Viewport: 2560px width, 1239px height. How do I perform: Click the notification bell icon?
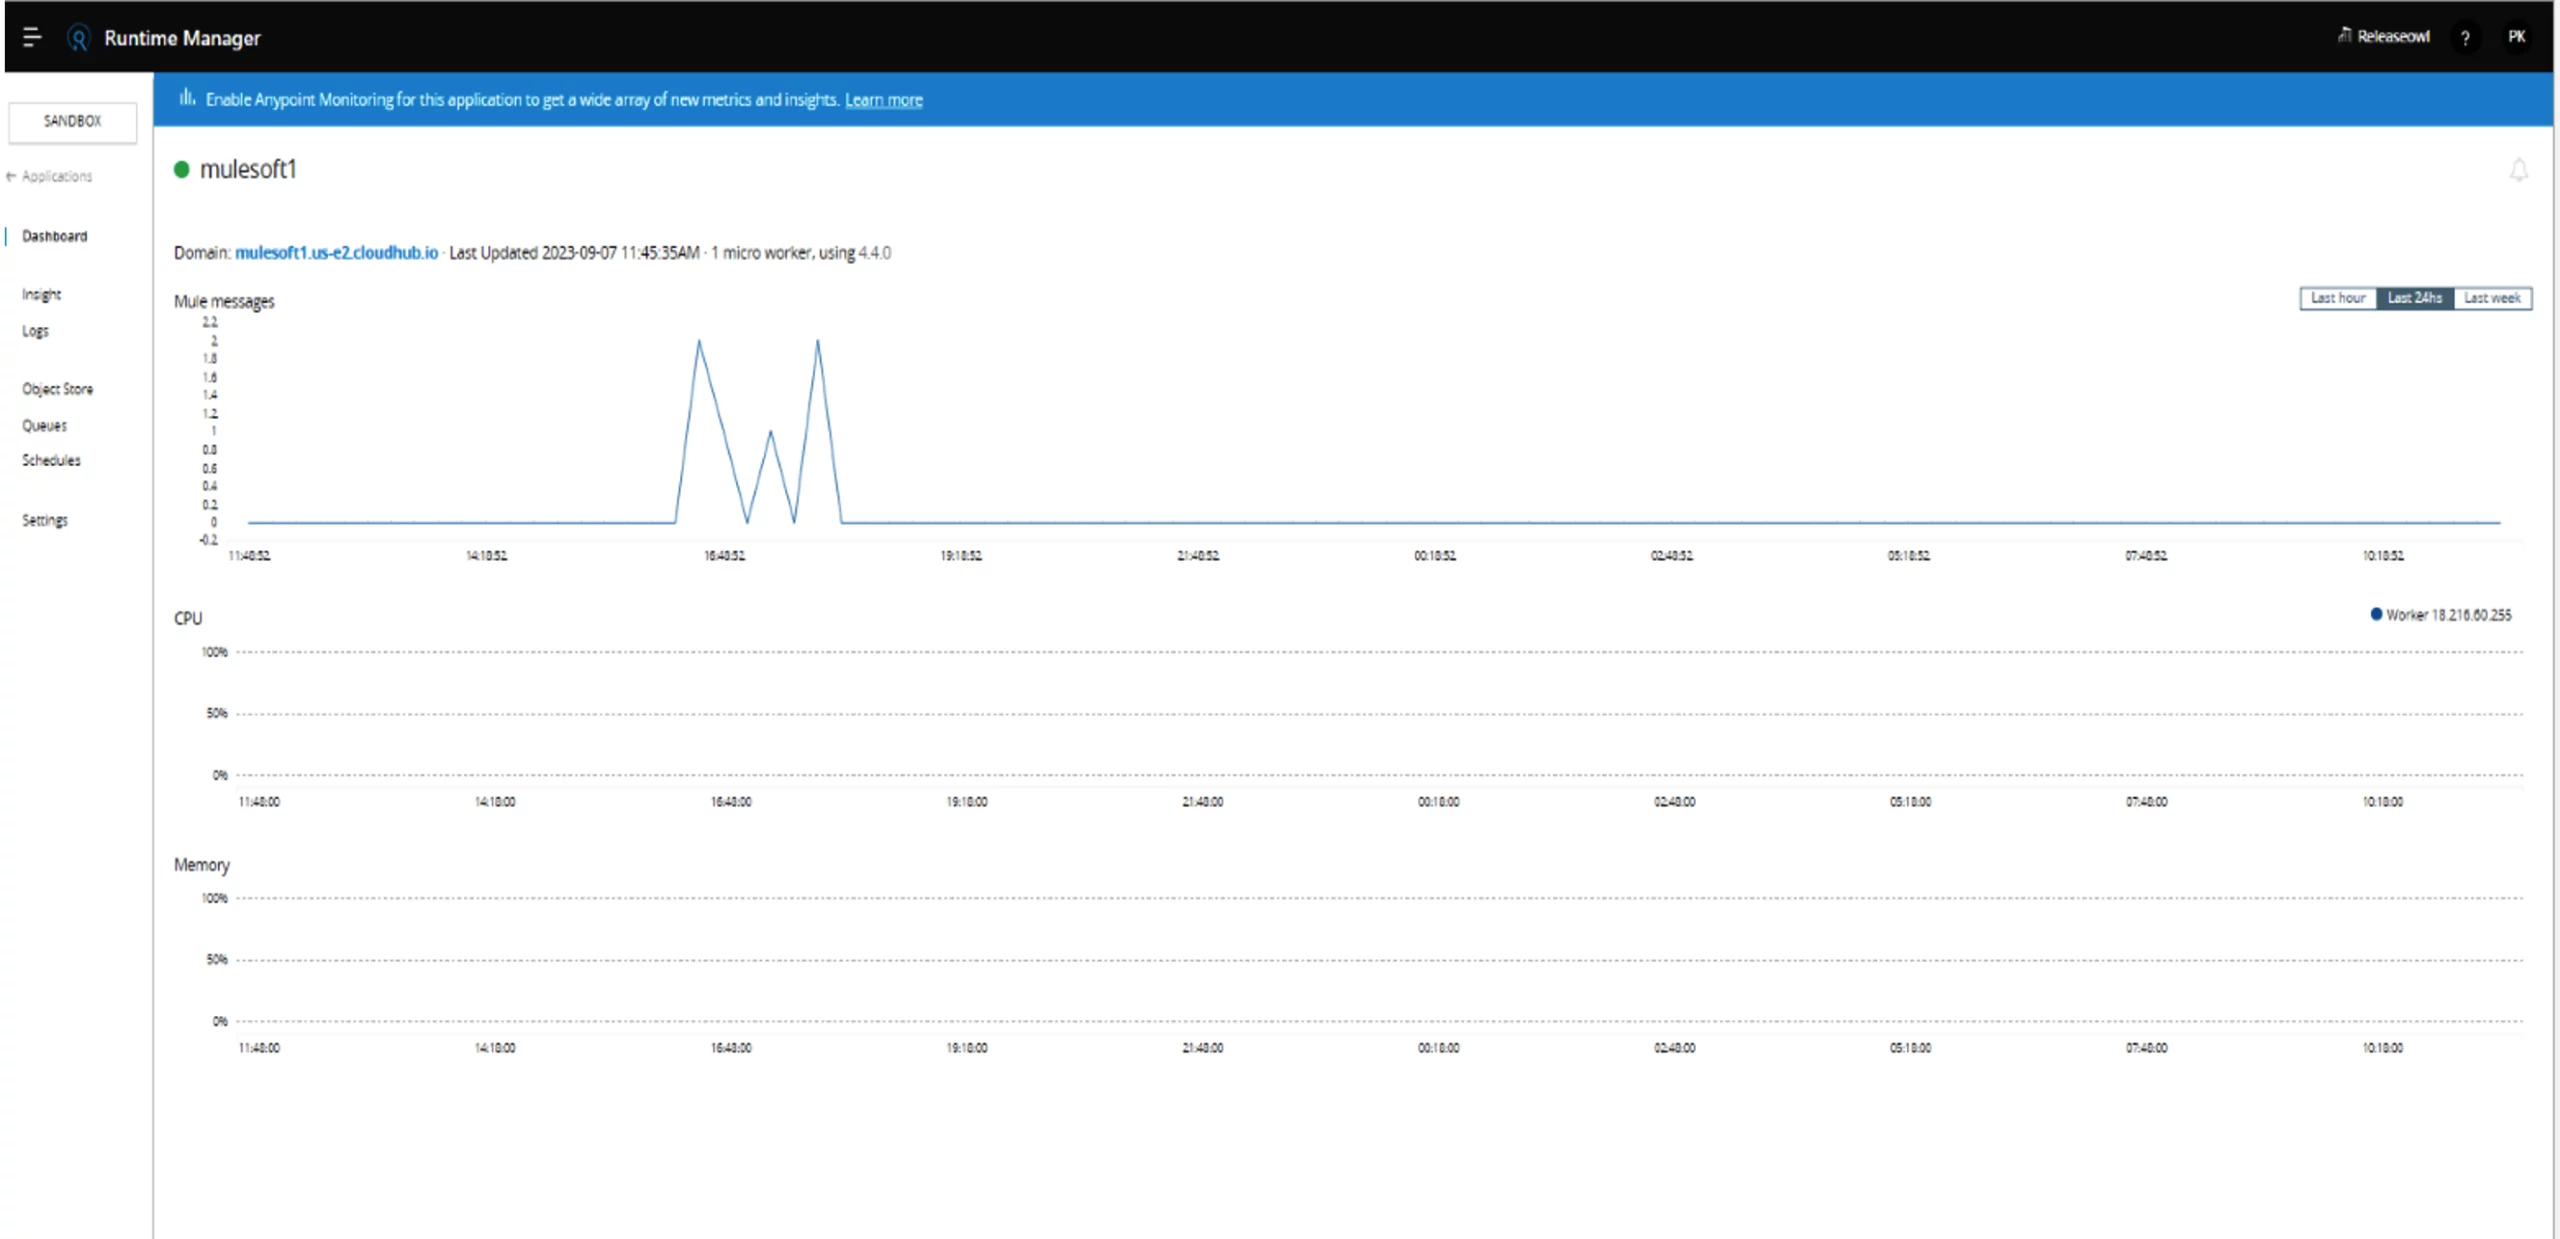coord(2518,170)
